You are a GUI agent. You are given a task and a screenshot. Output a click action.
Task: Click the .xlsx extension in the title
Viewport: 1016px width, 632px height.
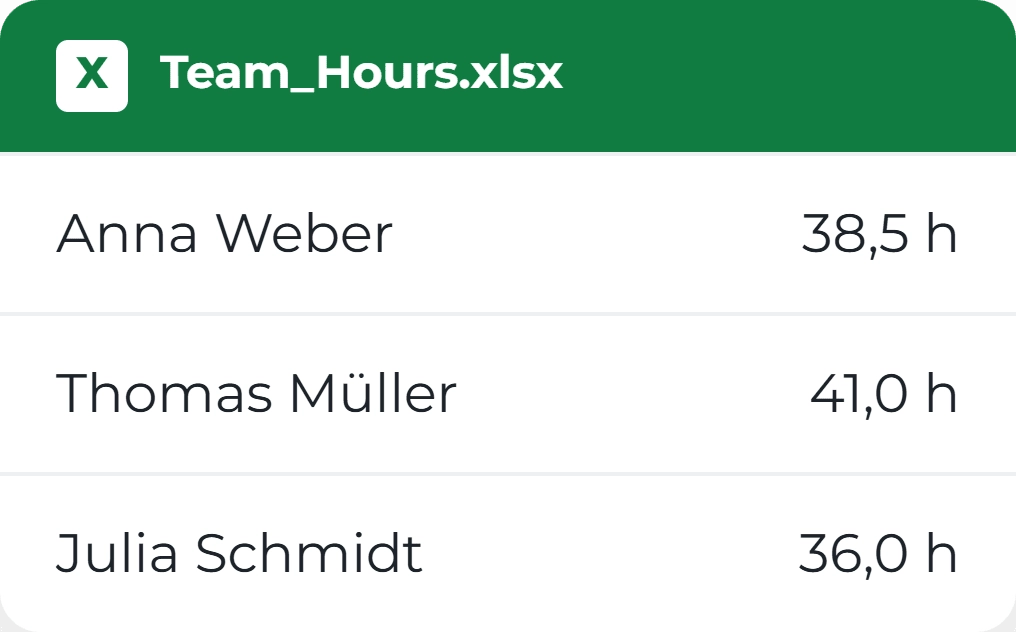pos(511,73)
